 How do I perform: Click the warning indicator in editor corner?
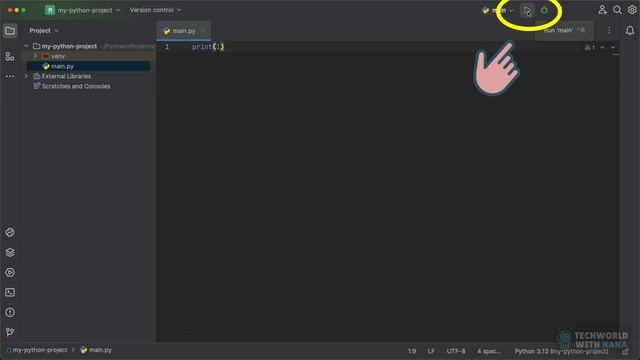click(589, 47)
